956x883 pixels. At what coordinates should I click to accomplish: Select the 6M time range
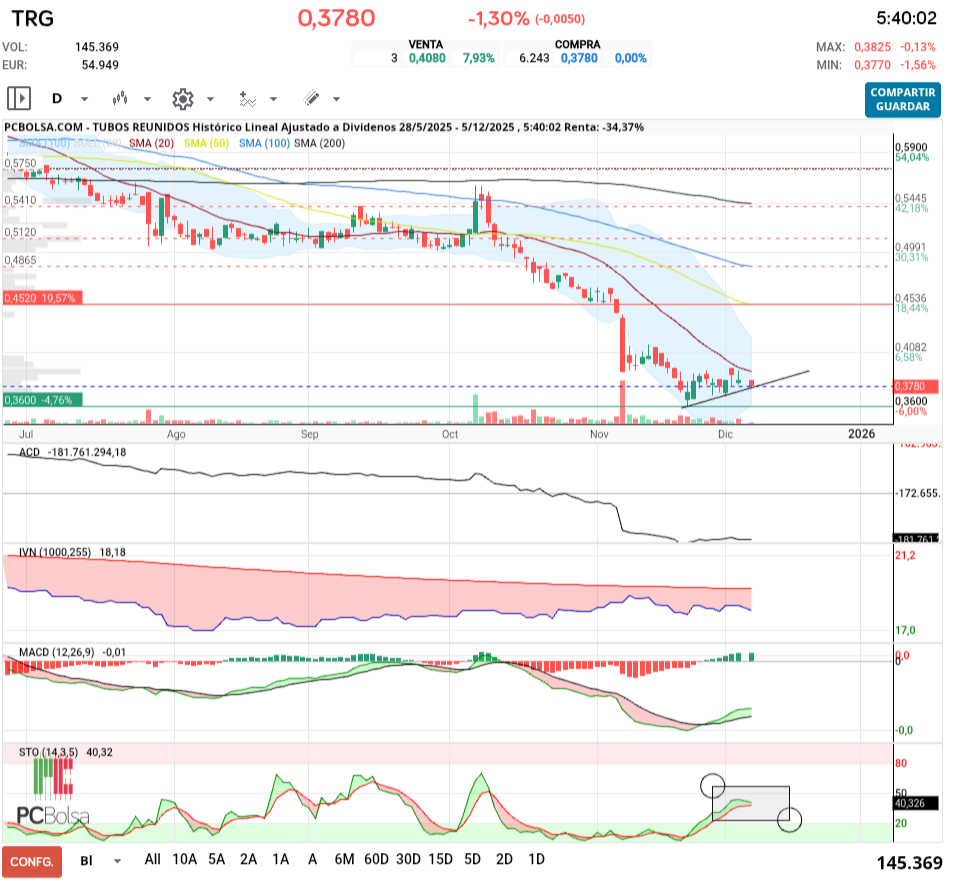pos(344,859)
